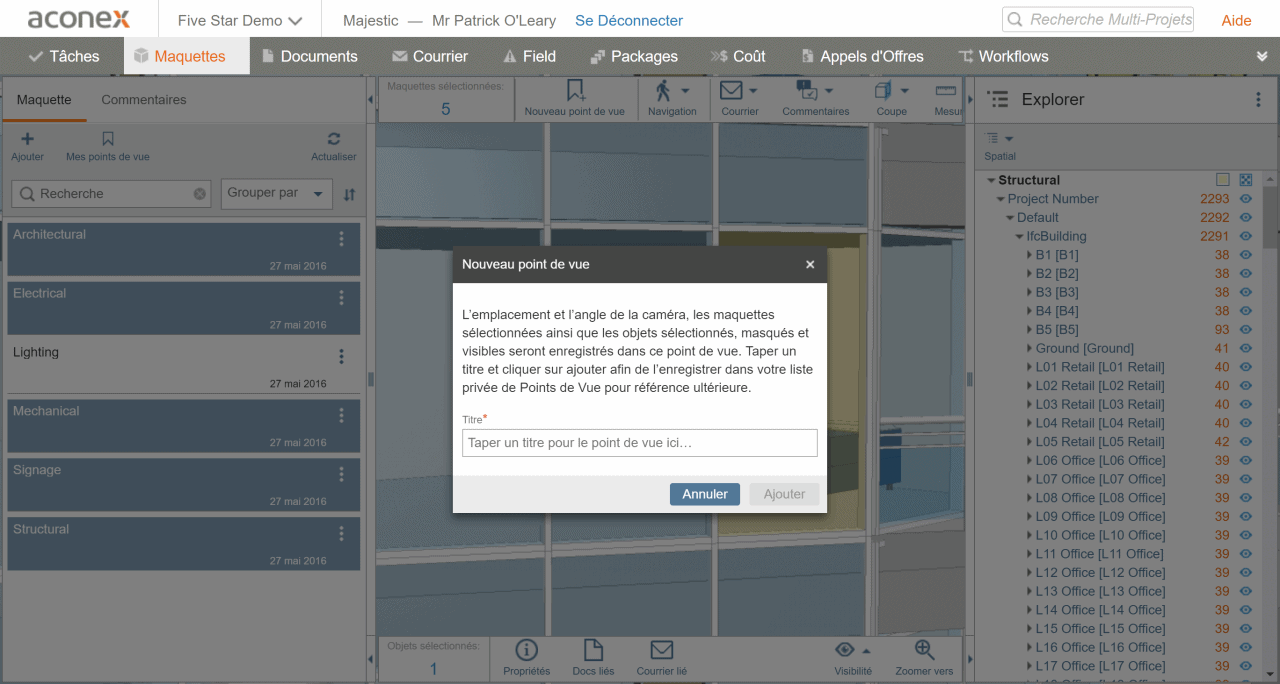Open Docs liés for the selected object

point(593,659)
